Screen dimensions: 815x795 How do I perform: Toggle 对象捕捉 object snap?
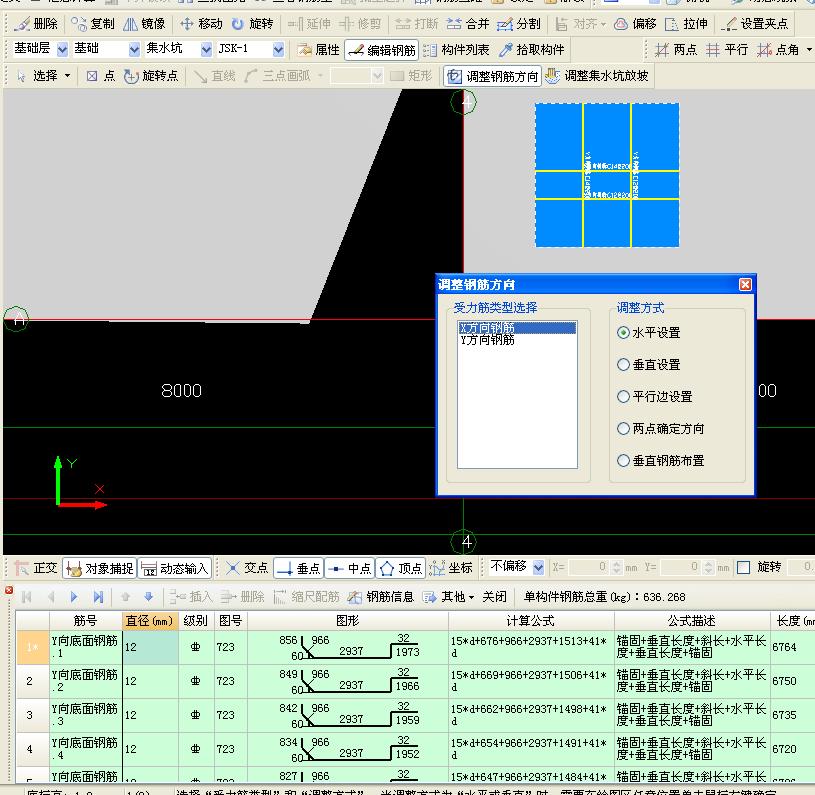pos(99,568)
